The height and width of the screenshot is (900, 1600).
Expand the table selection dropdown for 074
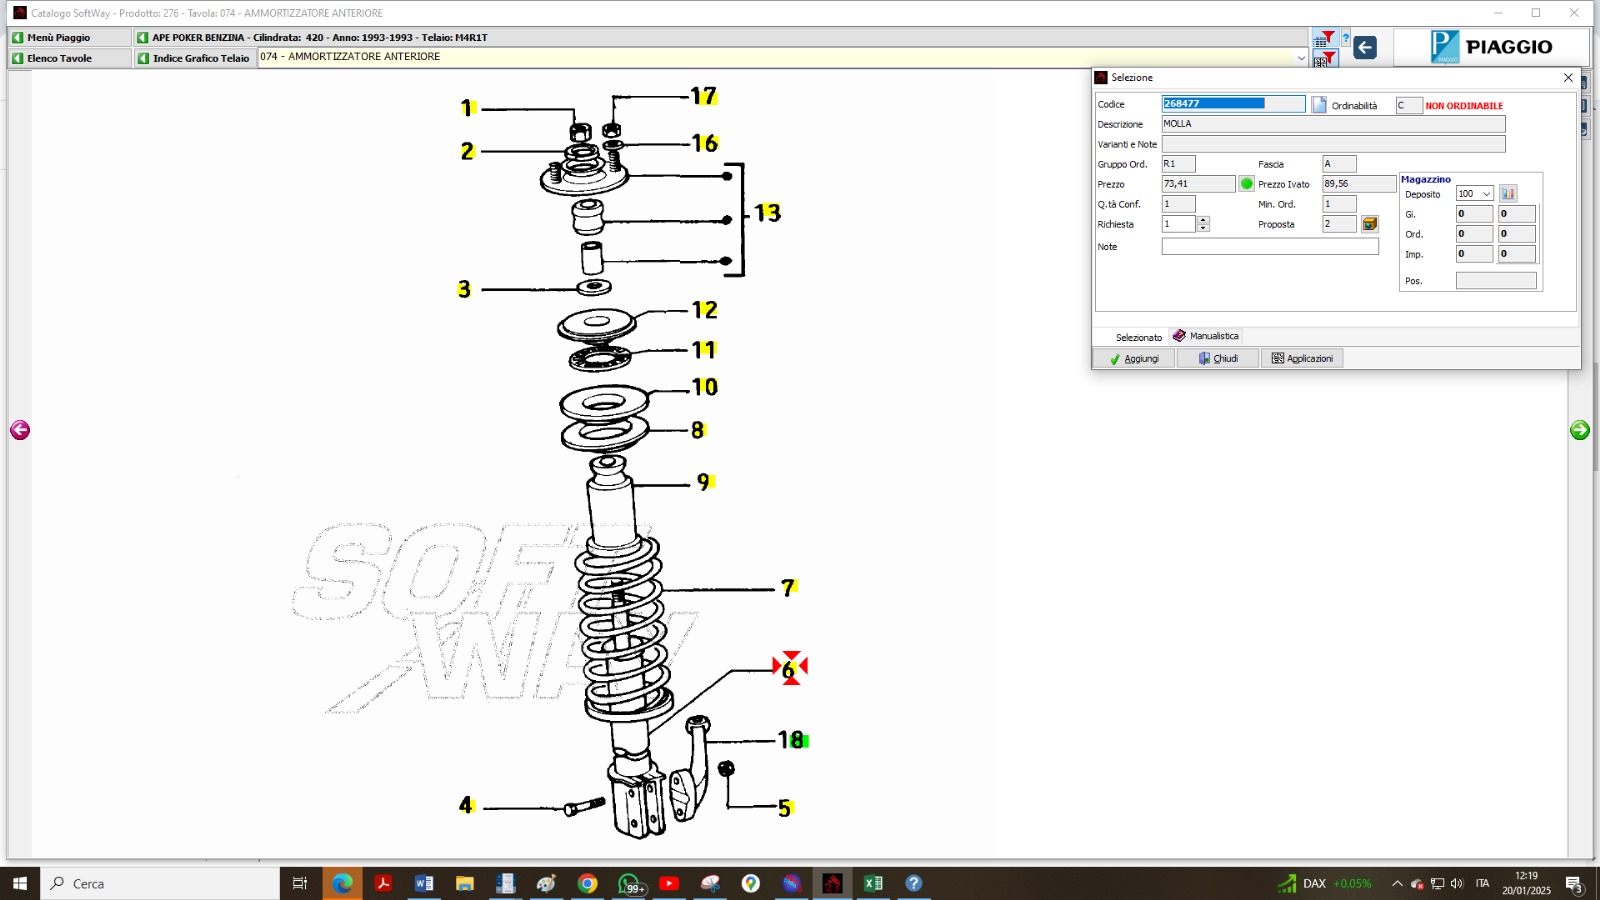click(1301, 58)
